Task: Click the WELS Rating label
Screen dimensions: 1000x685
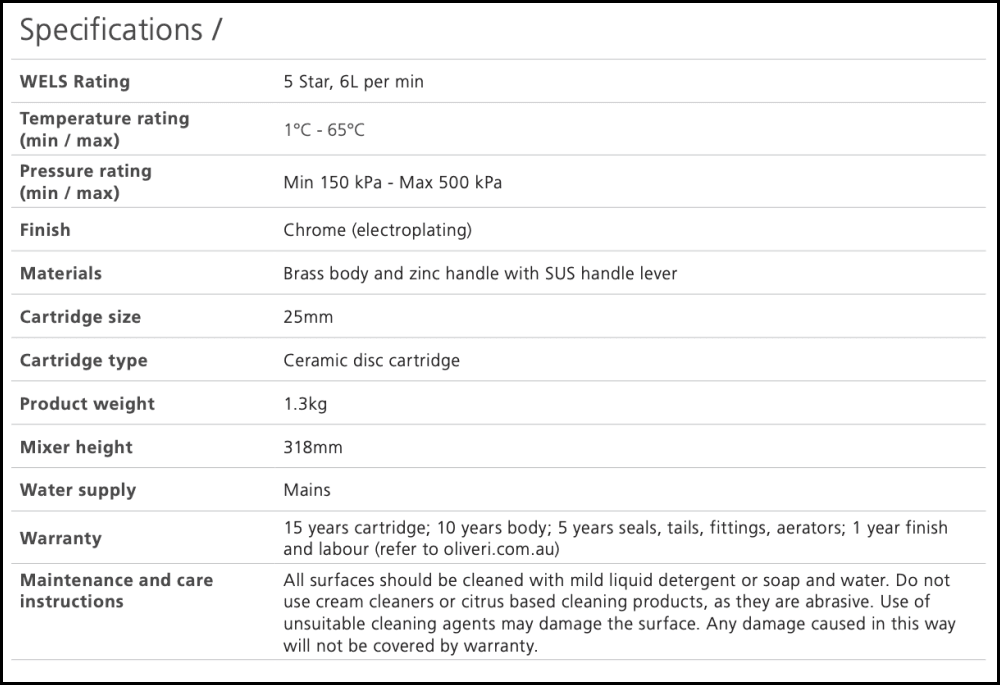Action: point(75,82)
